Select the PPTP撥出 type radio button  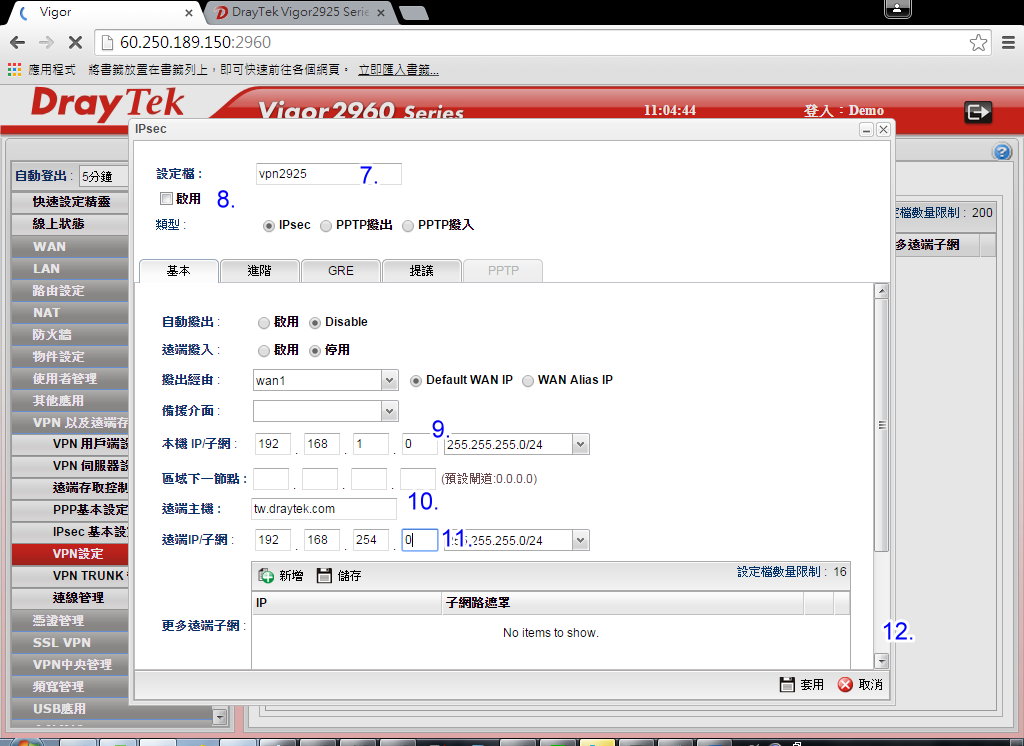(x=326, y=226)
